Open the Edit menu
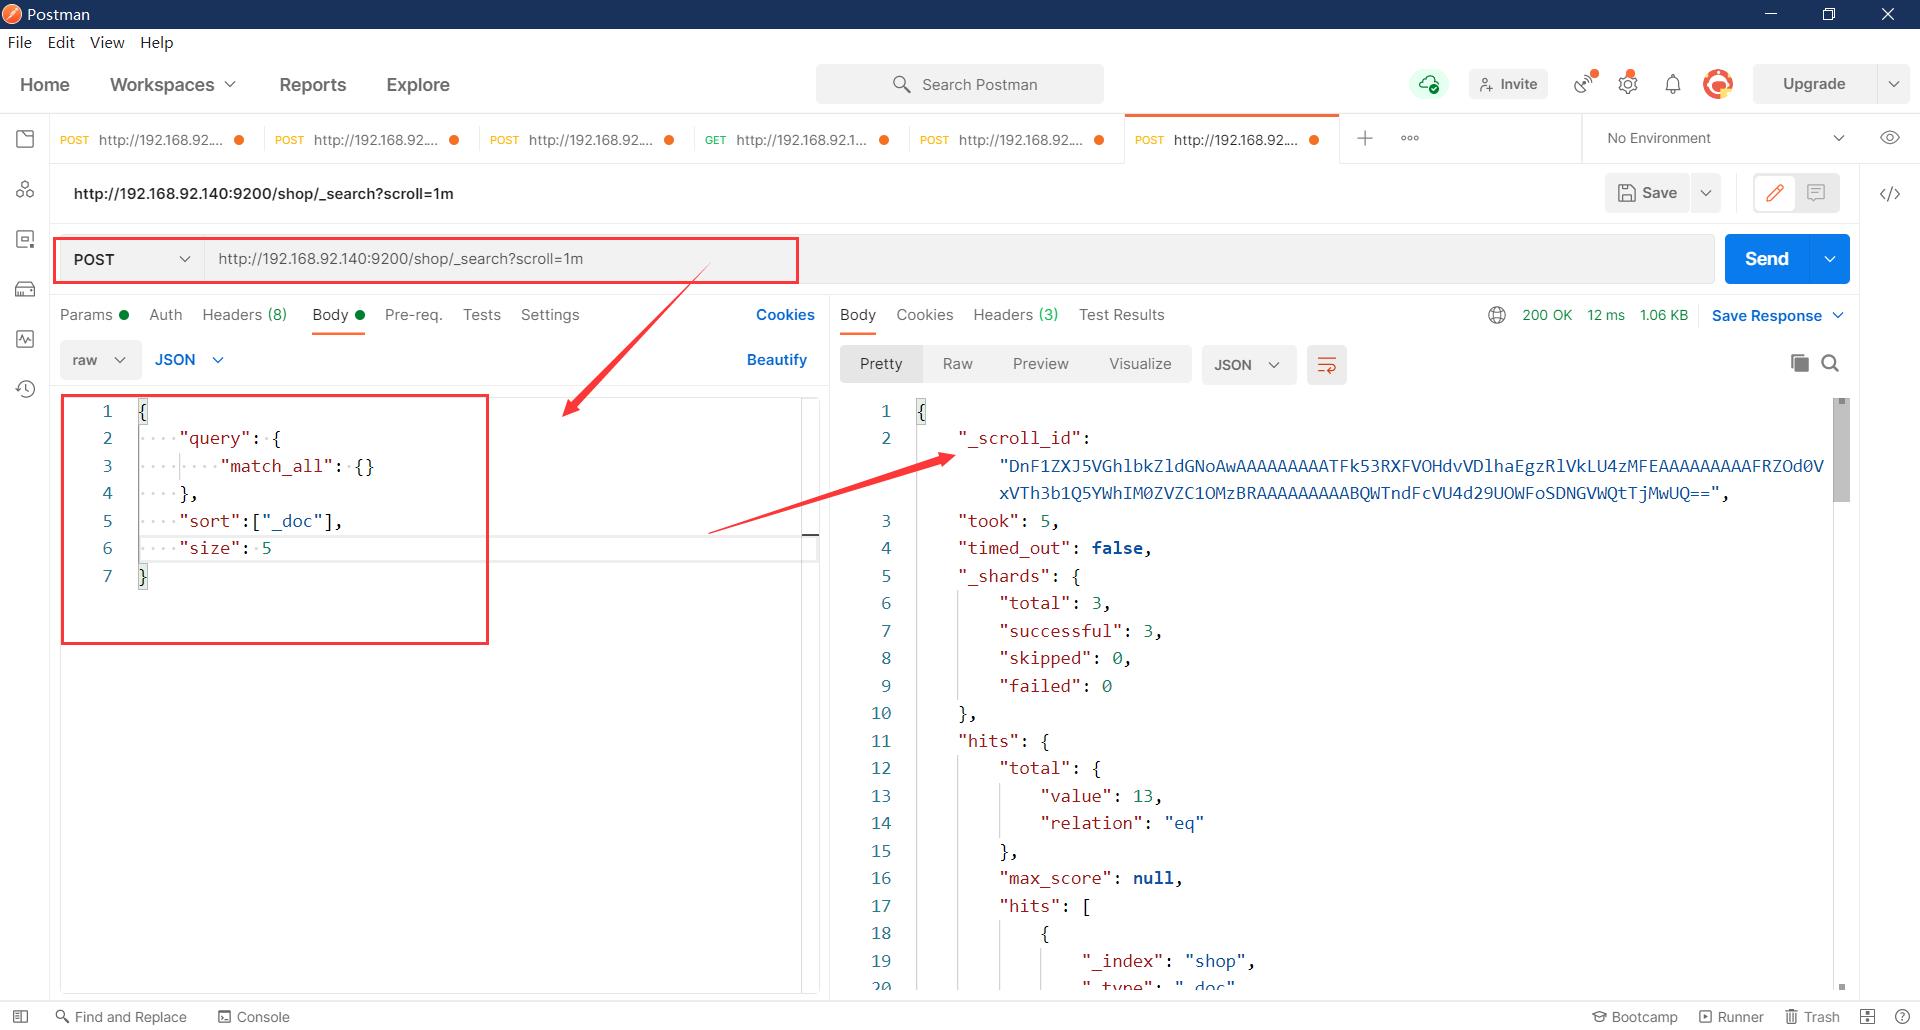 [x=61, y=42]
